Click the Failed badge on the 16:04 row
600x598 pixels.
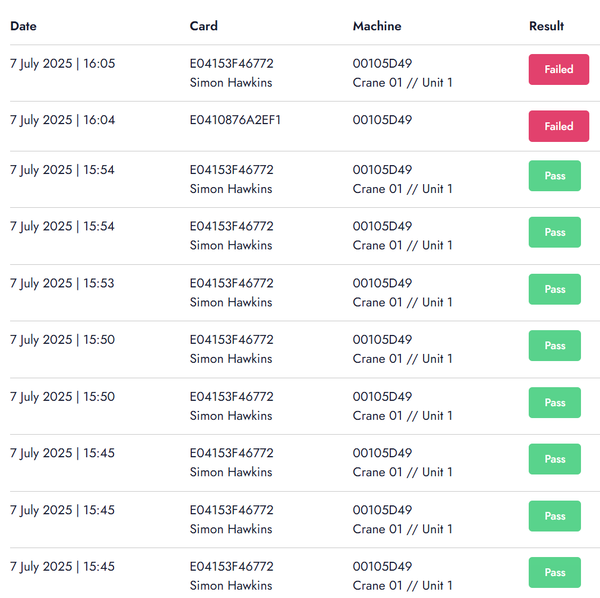click(558, 127)
